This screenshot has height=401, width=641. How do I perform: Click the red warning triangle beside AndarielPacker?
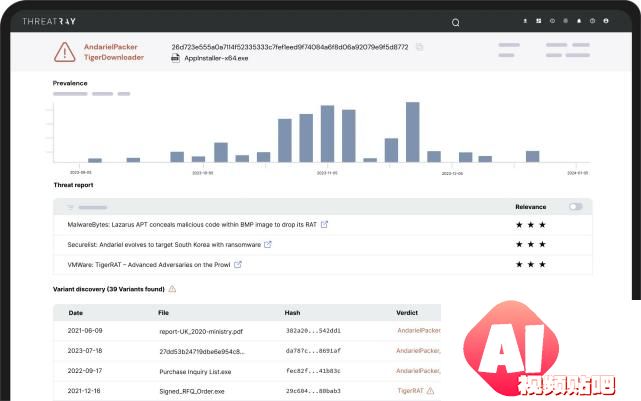tap(65, 52)
